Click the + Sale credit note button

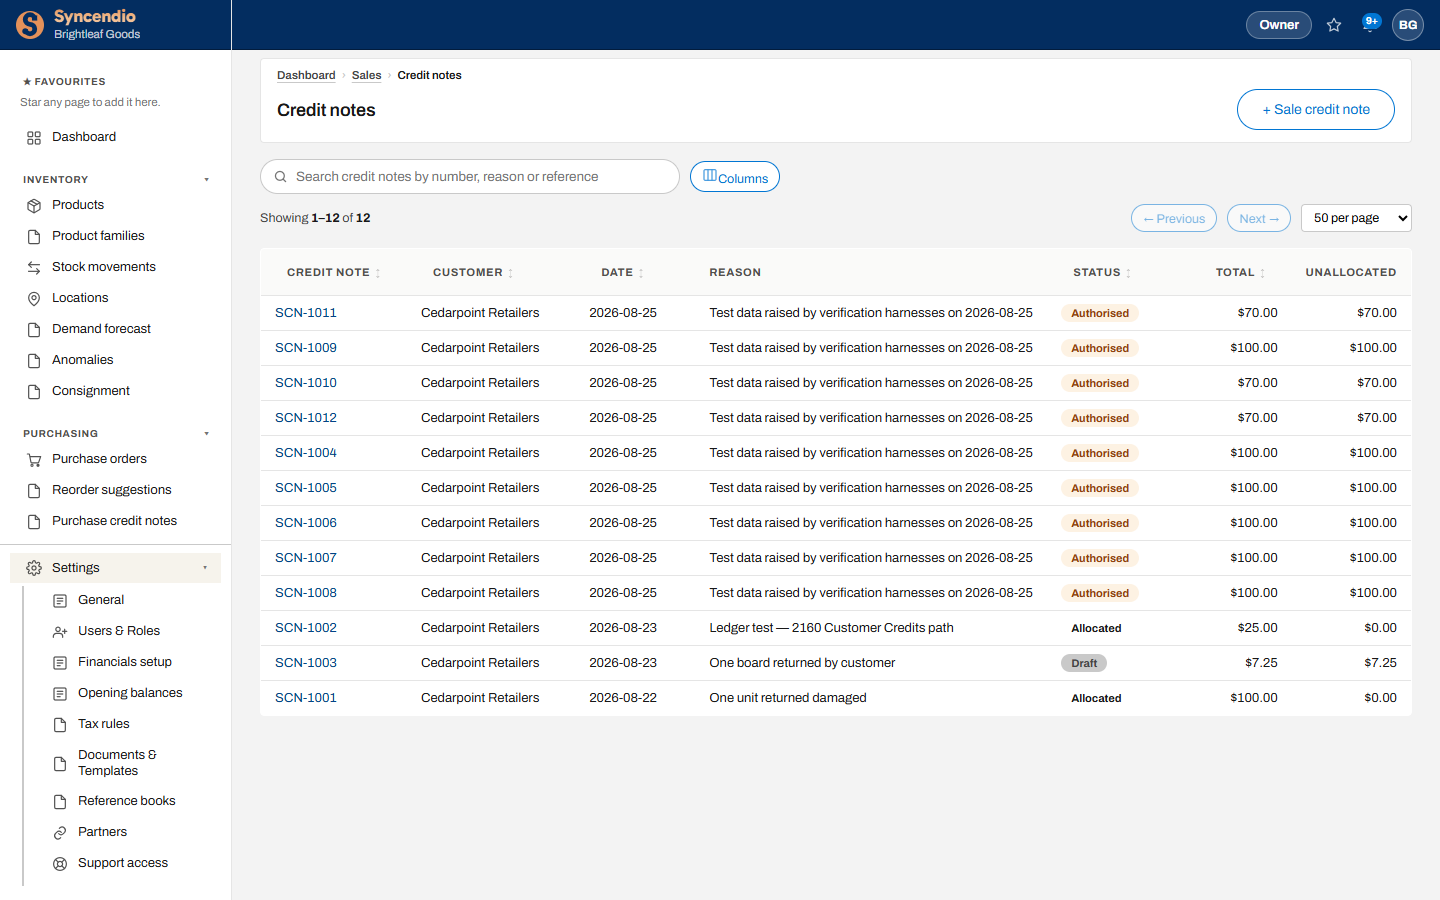coord(1316,110)
